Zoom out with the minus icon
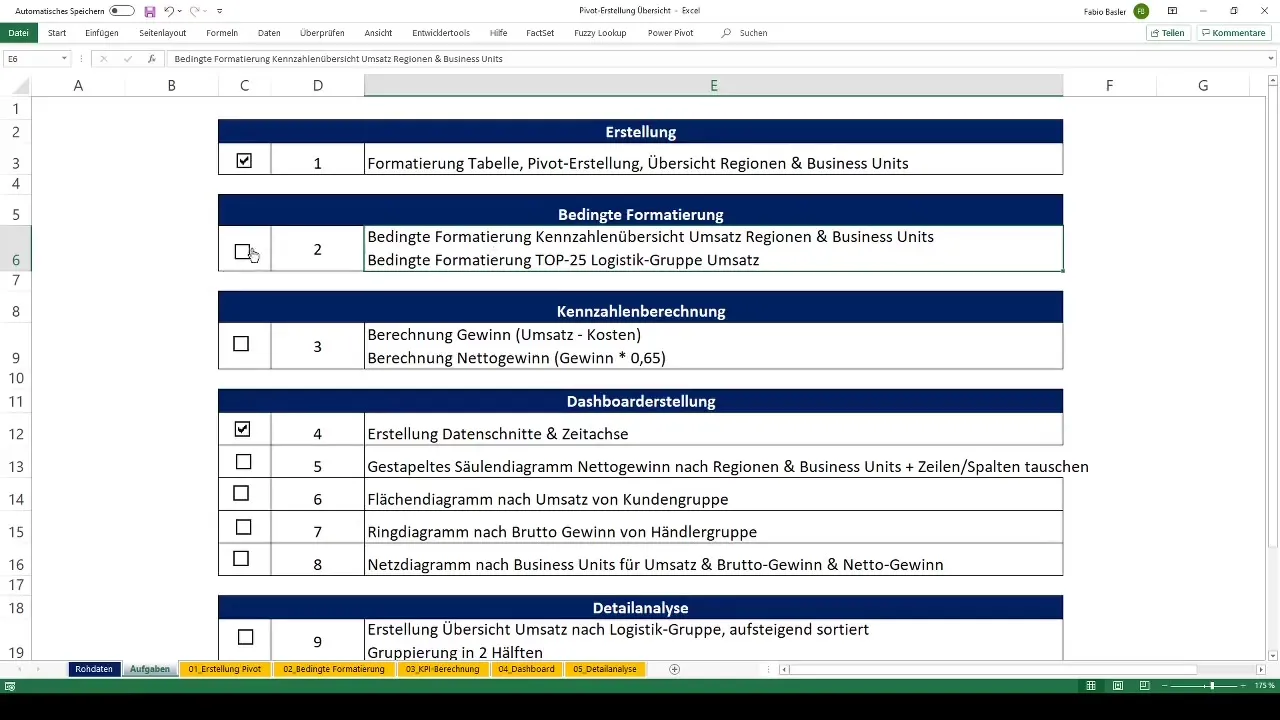 coord(1165,686)
